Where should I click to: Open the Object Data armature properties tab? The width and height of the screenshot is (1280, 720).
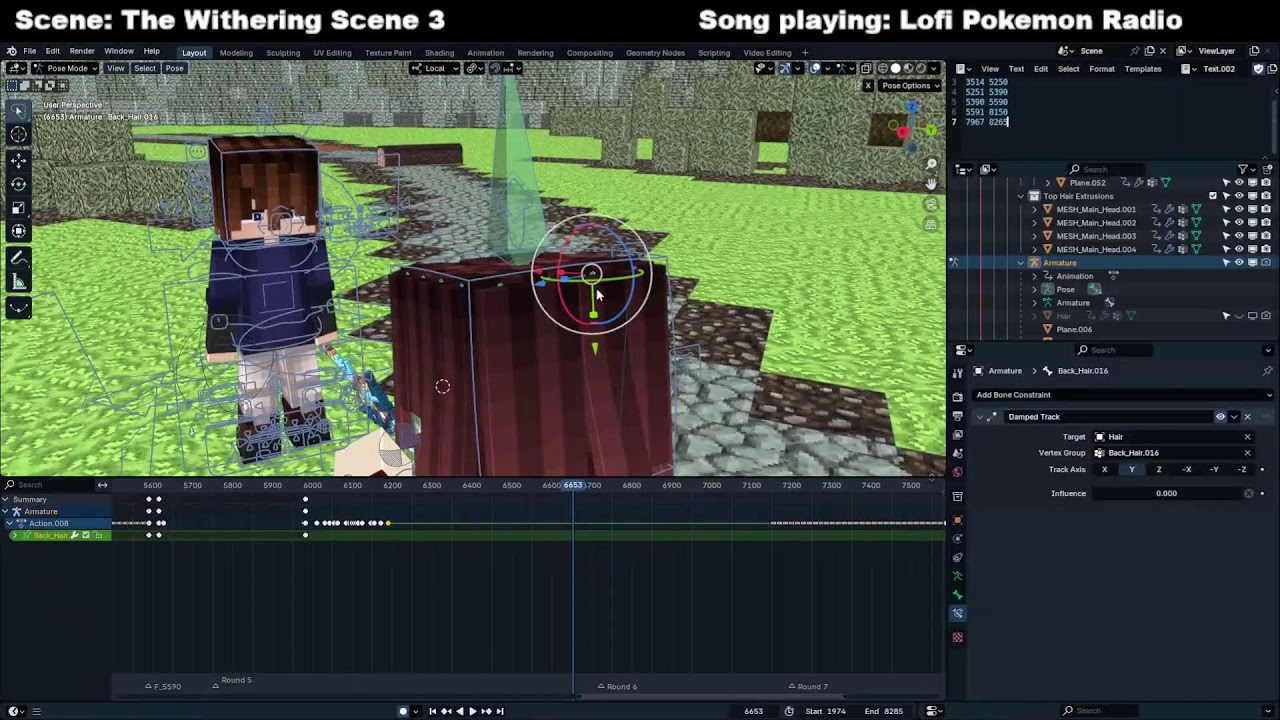pos(957,576)
